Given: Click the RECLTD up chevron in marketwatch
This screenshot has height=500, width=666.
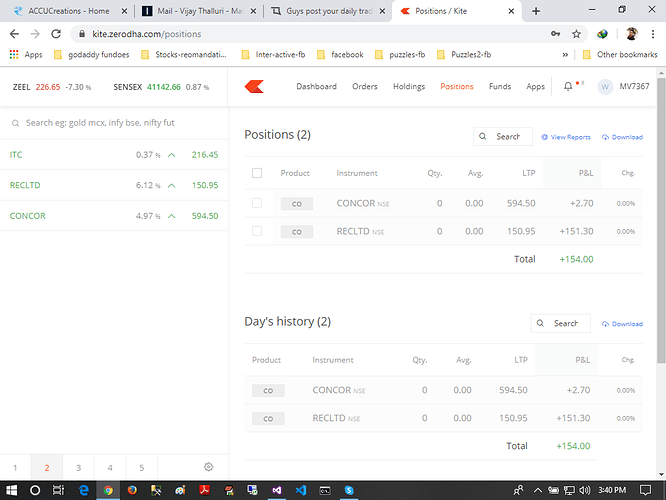Looking at the screenshot, I should 172,185.
